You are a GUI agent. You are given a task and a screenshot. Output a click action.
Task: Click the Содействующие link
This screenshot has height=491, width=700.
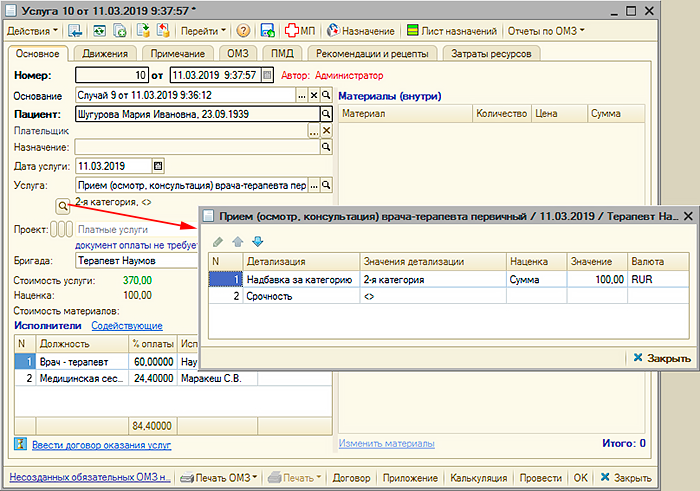tap(126, 325)
